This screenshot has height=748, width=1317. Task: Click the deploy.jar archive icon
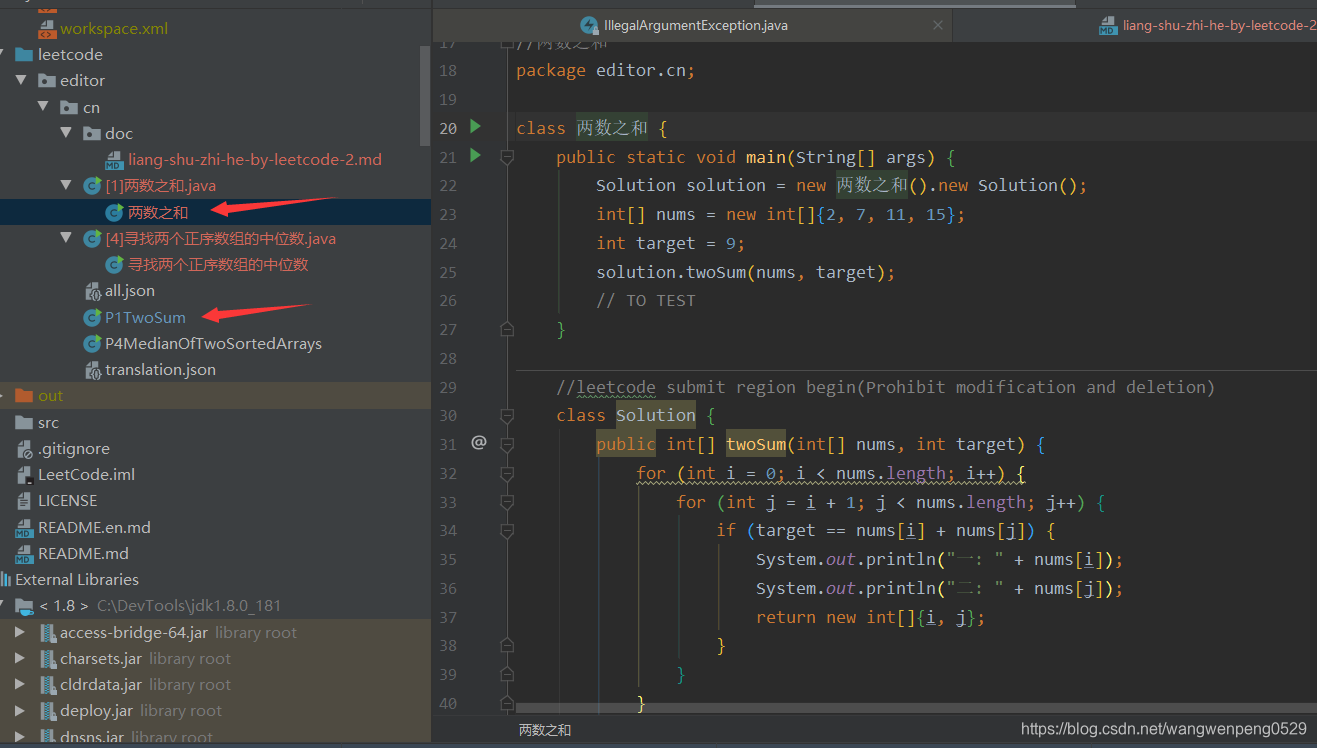(x=47, y=711)
